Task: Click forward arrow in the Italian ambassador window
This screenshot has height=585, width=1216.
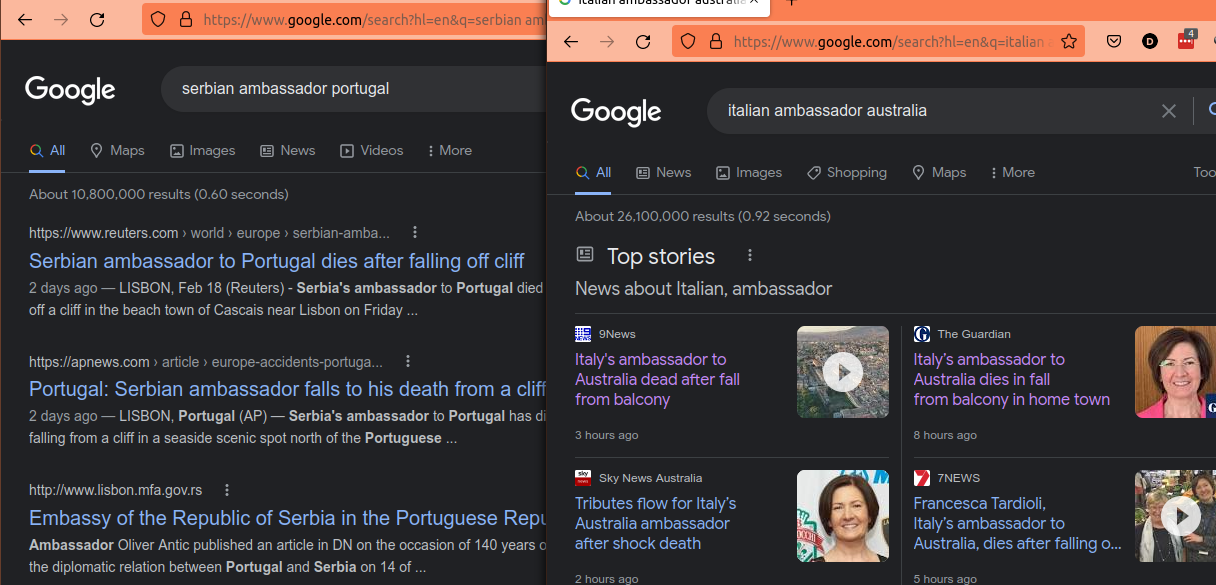Action: [607, 41]
